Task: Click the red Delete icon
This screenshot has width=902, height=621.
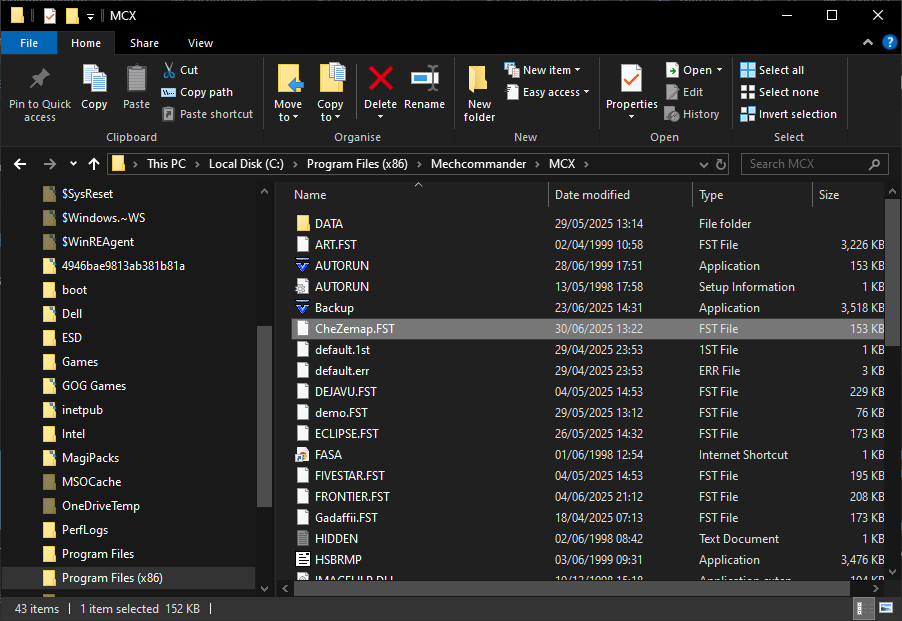Action: click(380, 80)
